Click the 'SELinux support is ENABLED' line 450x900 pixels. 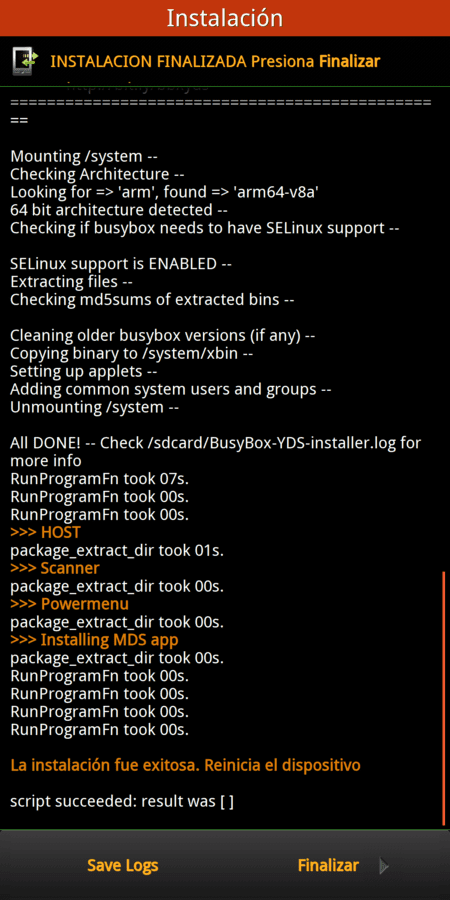(x=121, y=264)
